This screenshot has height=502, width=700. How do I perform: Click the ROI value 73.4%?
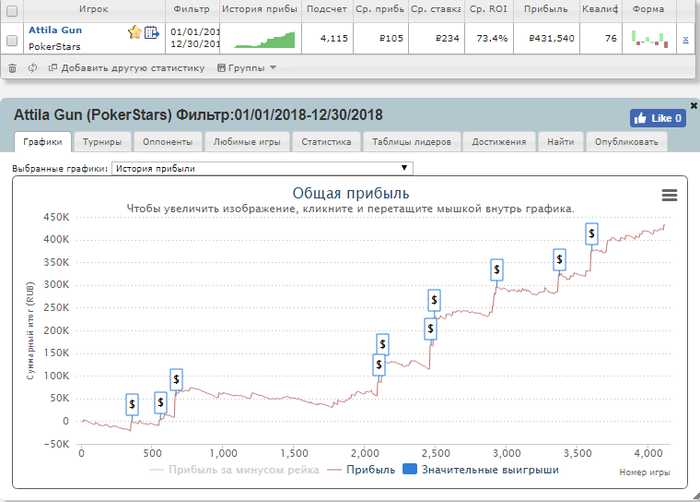pyautogui.click(x=492, y=38)
